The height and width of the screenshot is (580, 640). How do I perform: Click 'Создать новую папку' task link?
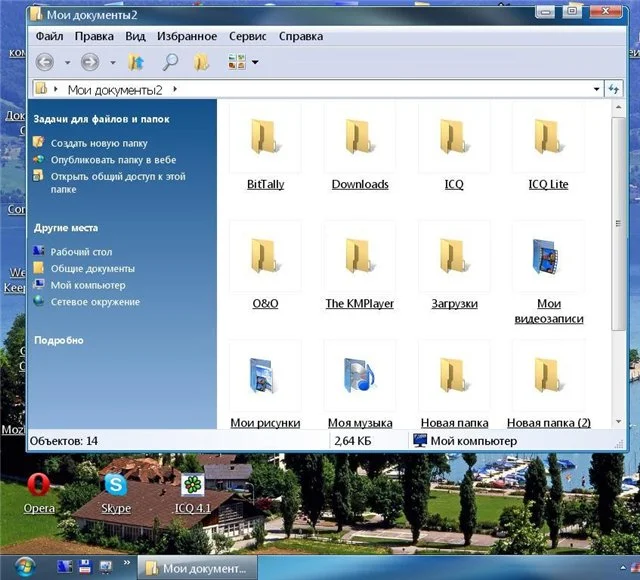point(98,143)
